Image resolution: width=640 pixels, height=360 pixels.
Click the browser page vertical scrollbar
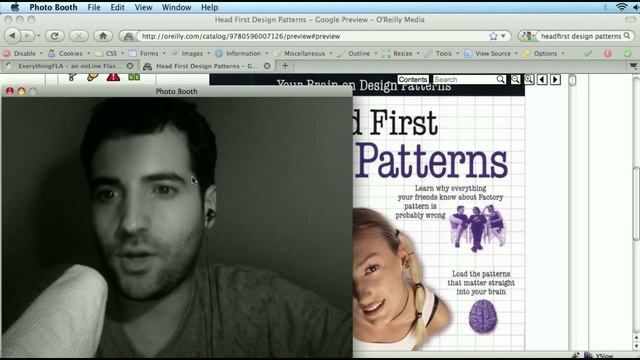click(x=636, y=204)
